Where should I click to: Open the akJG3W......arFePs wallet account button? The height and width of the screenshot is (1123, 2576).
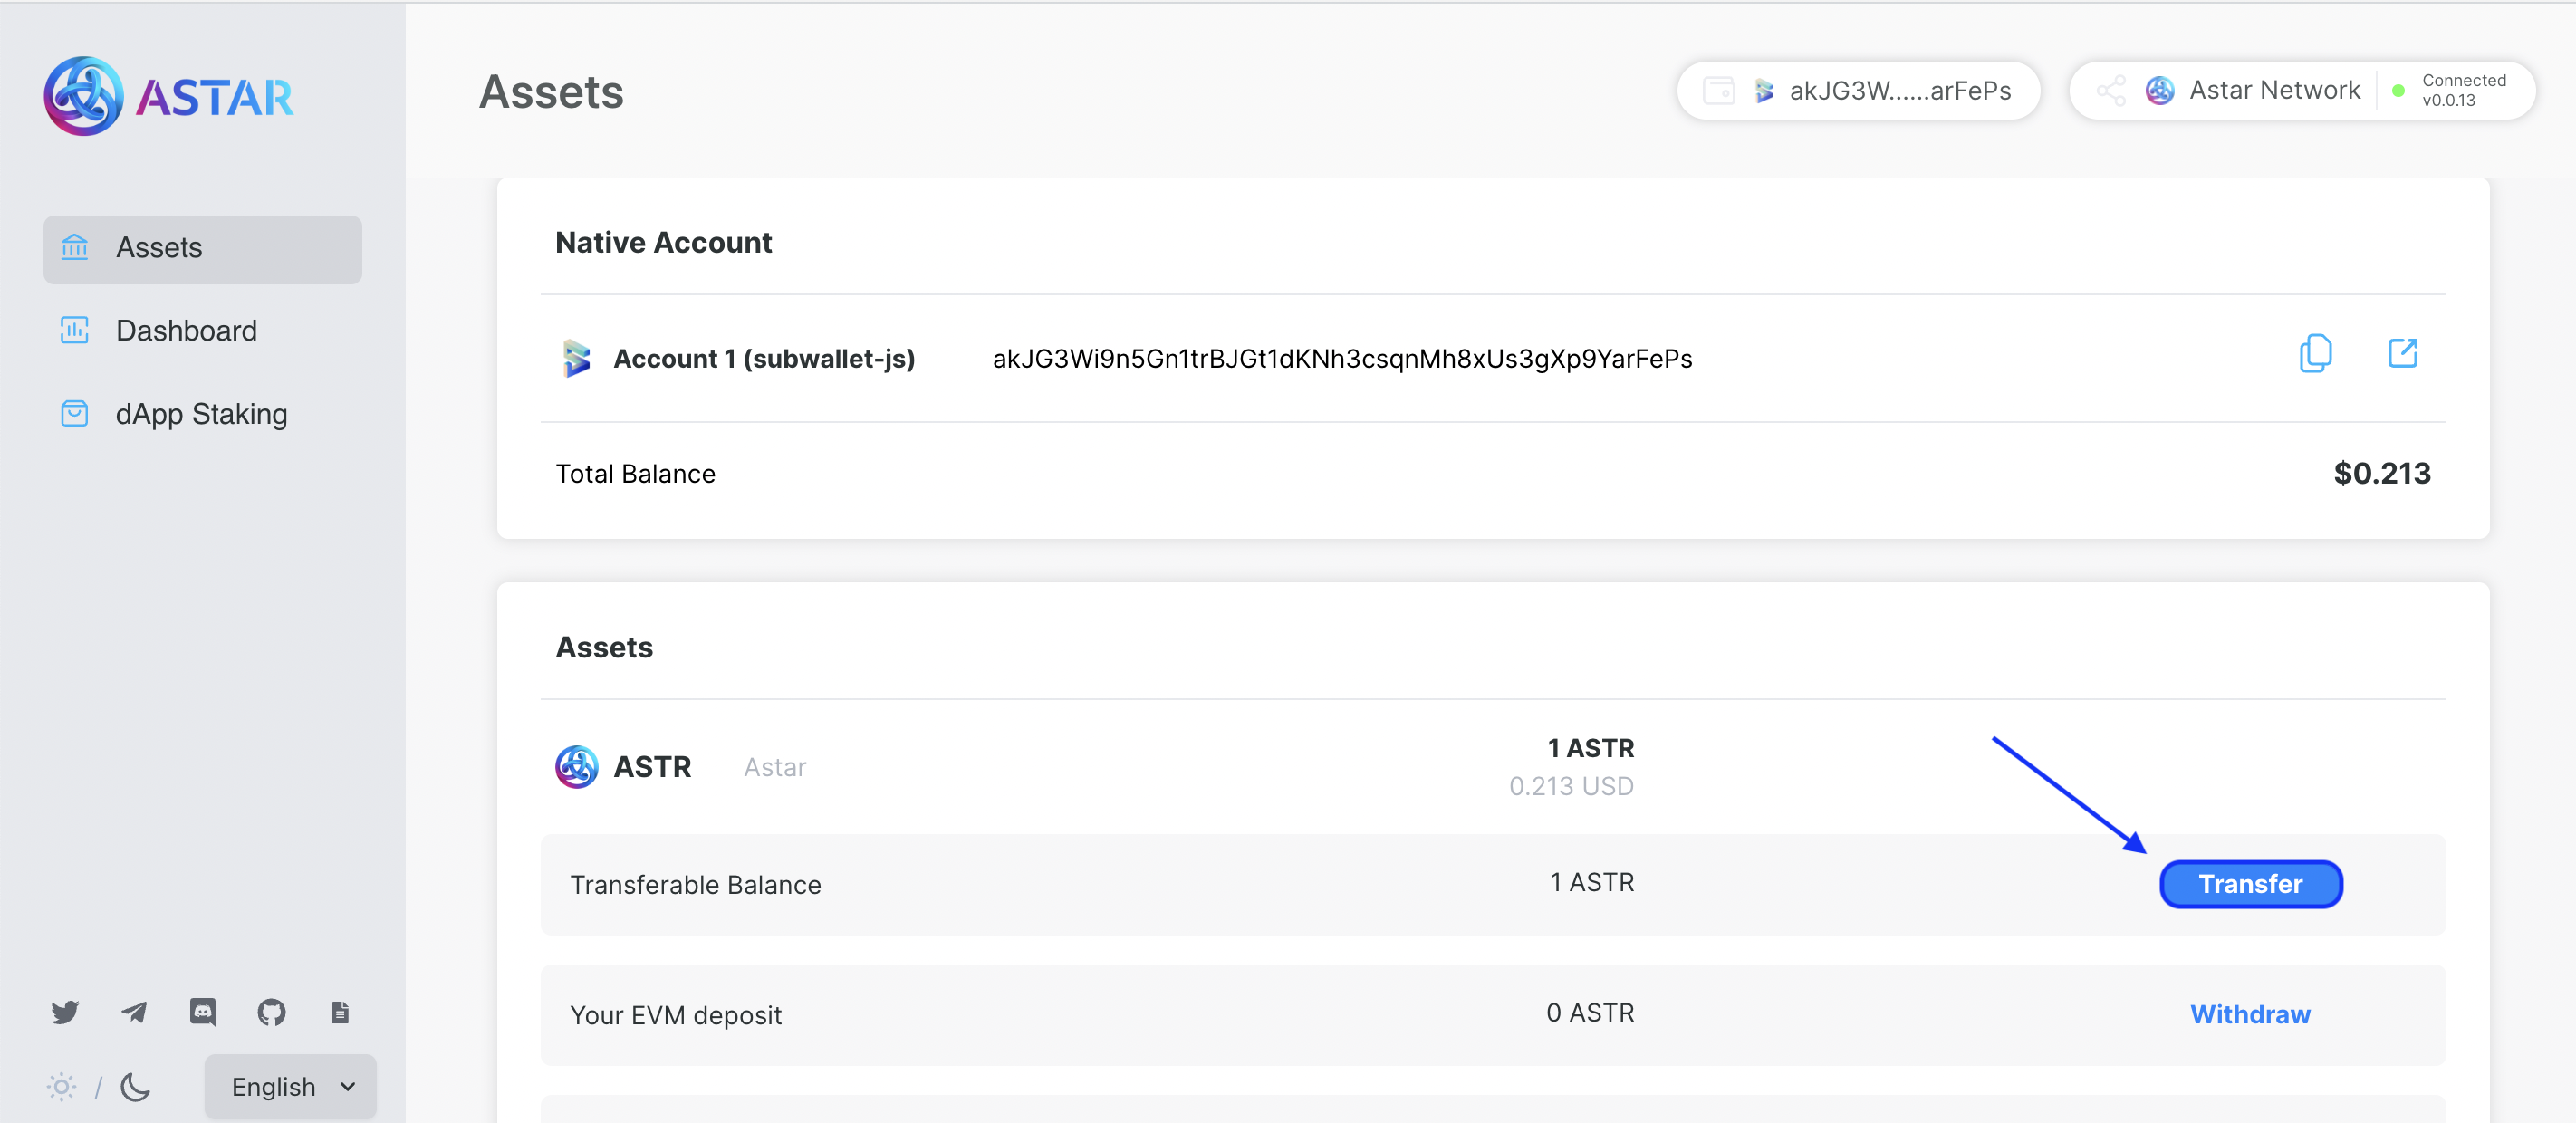tap(1858, 91)
